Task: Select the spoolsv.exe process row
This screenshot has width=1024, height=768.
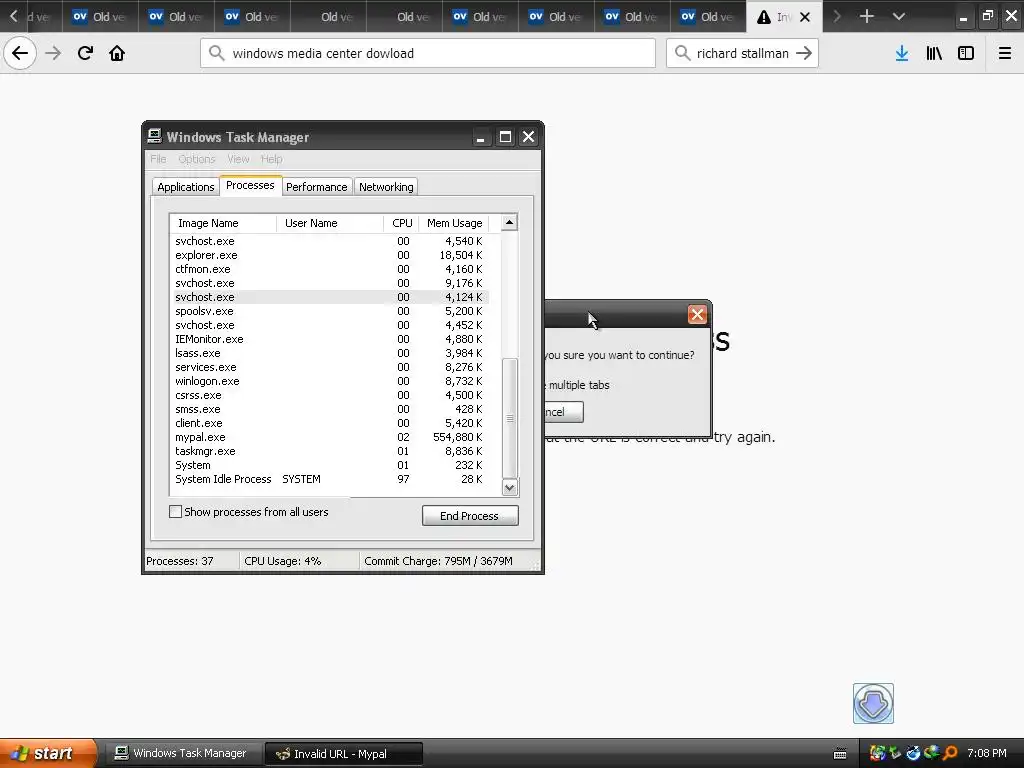Action: click(x=329, y=311)
